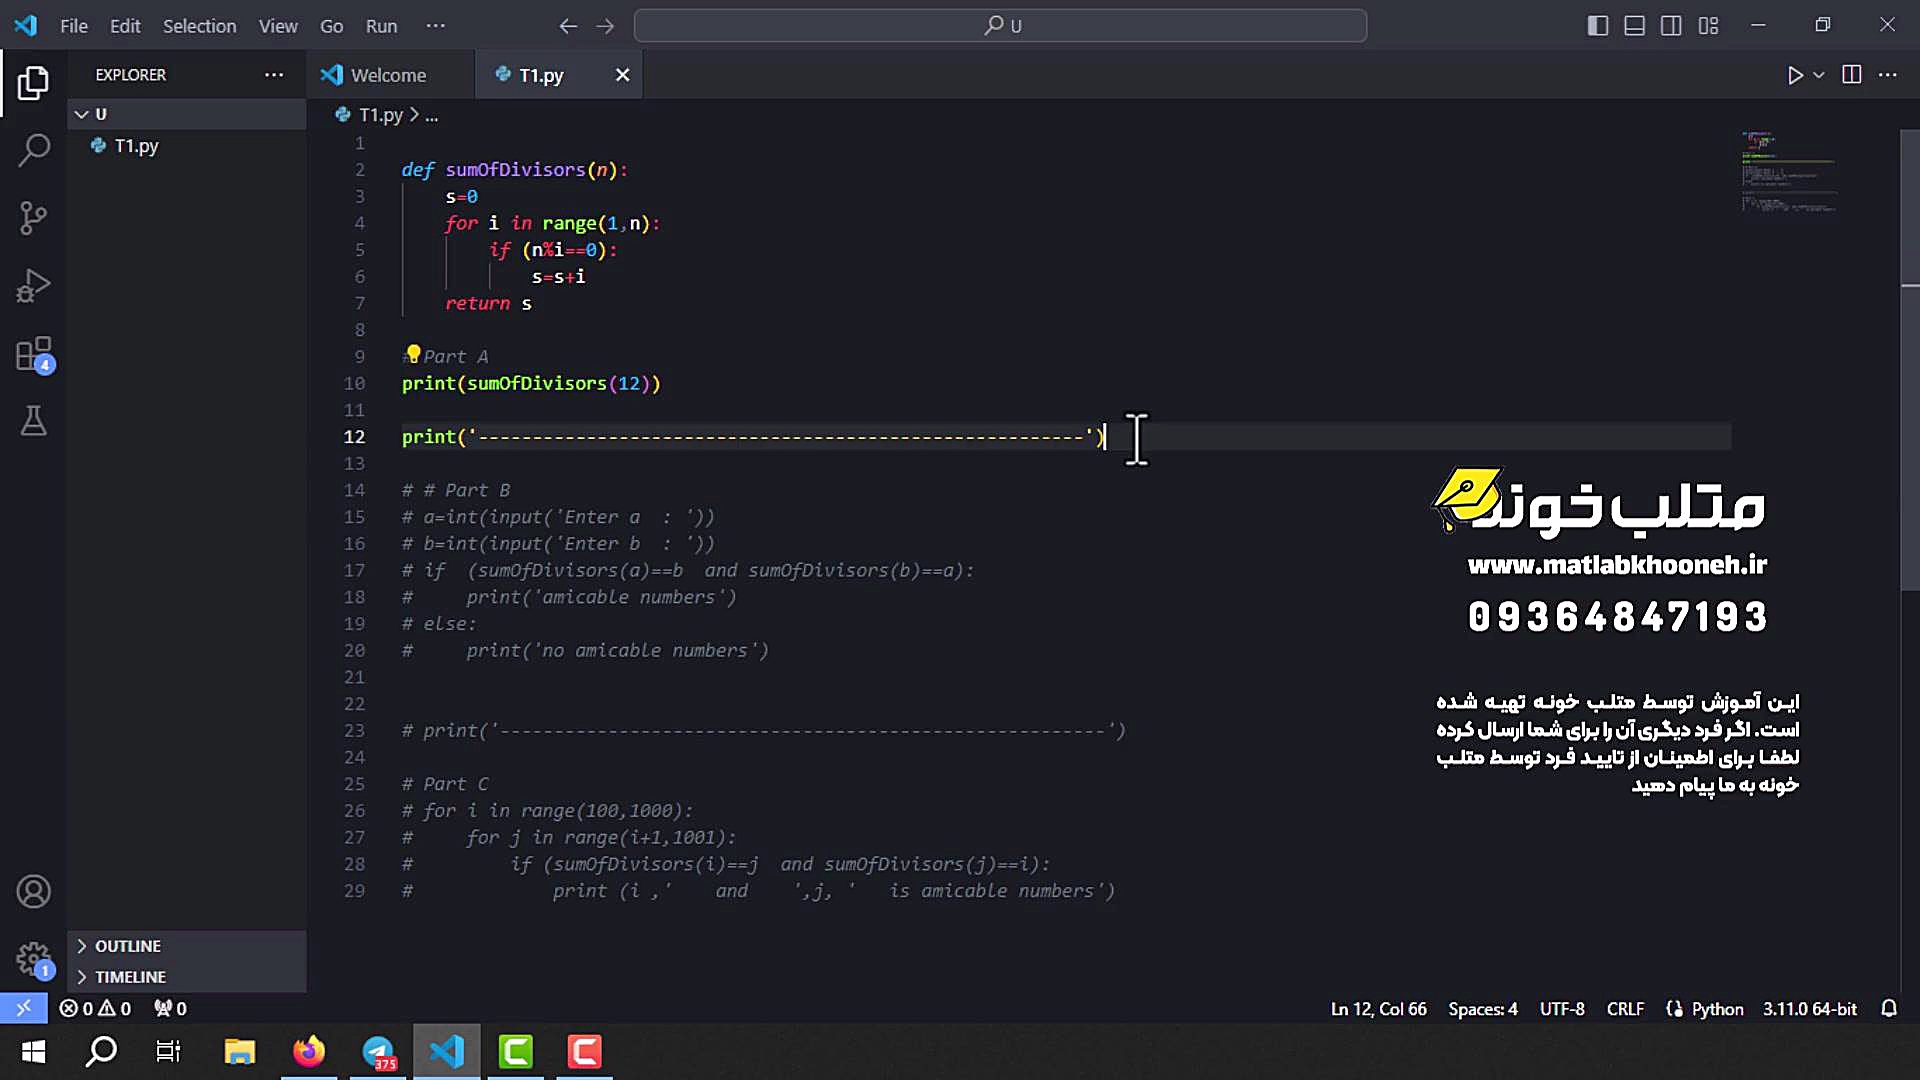Open Explorer views and more actions ellipsis
Image resolution: width=1920 pixels, height=1080 pixels.
point(274,75)
